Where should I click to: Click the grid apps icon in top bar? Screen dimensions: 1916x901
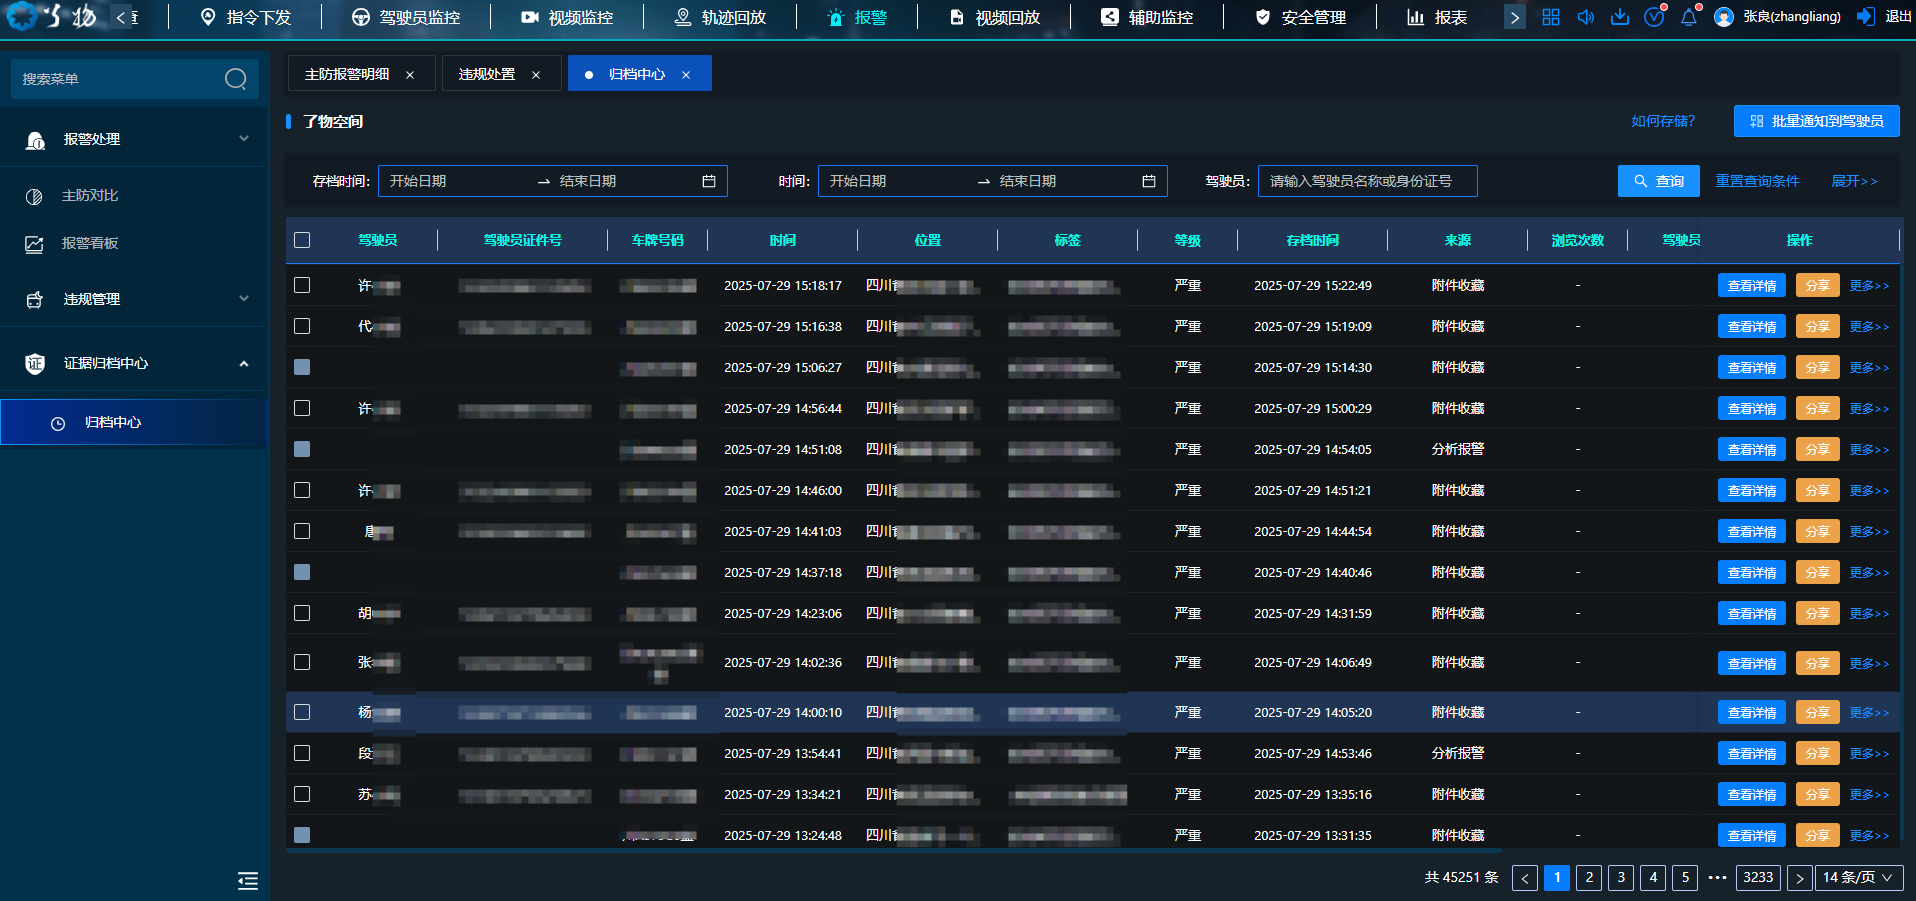click(x=1551, y=17)
